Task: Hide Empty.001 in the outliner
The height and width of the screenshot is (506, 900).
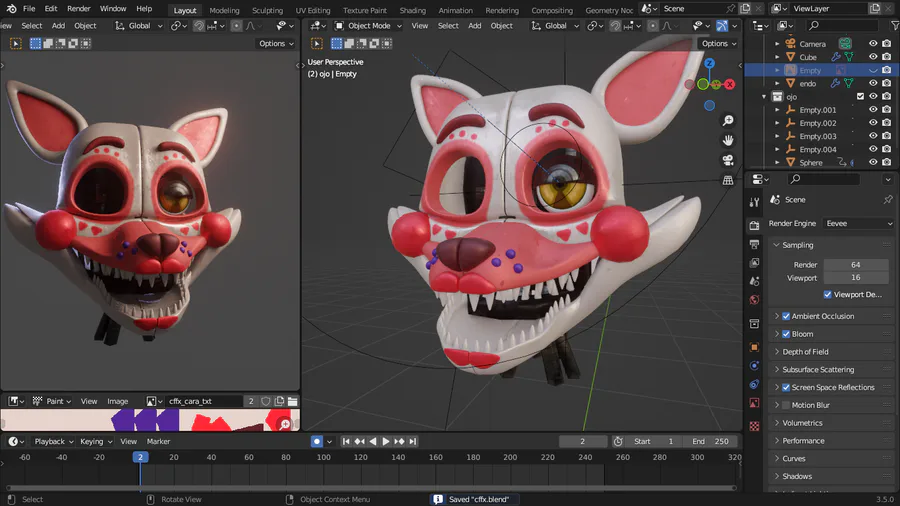Action: (873, 110)
